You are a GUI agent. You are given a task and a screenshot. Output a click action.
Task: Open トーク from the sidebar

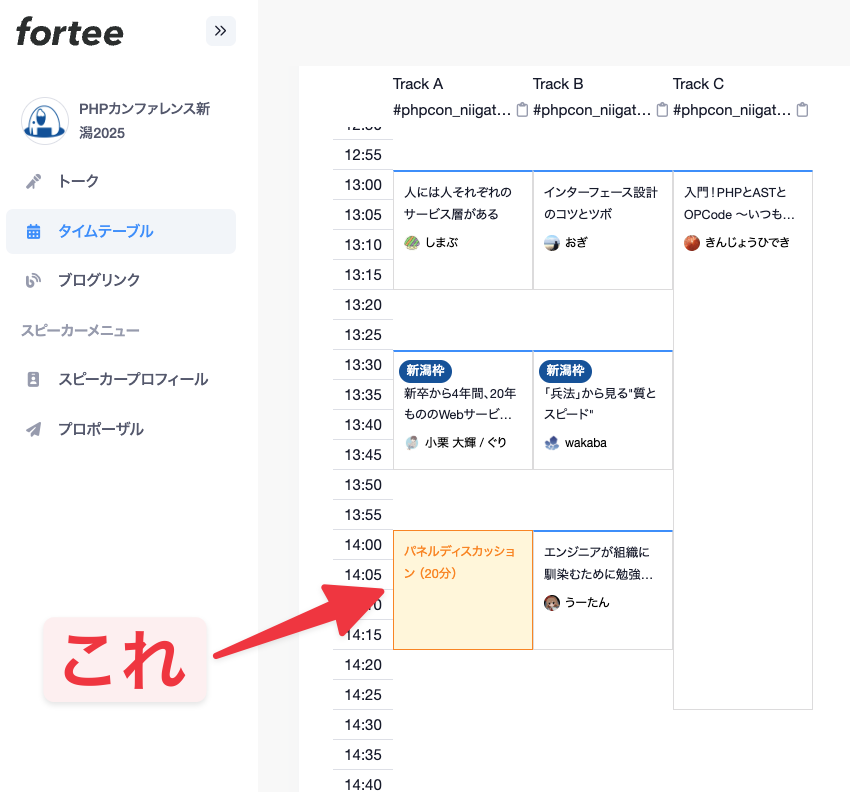coord(78,181)
